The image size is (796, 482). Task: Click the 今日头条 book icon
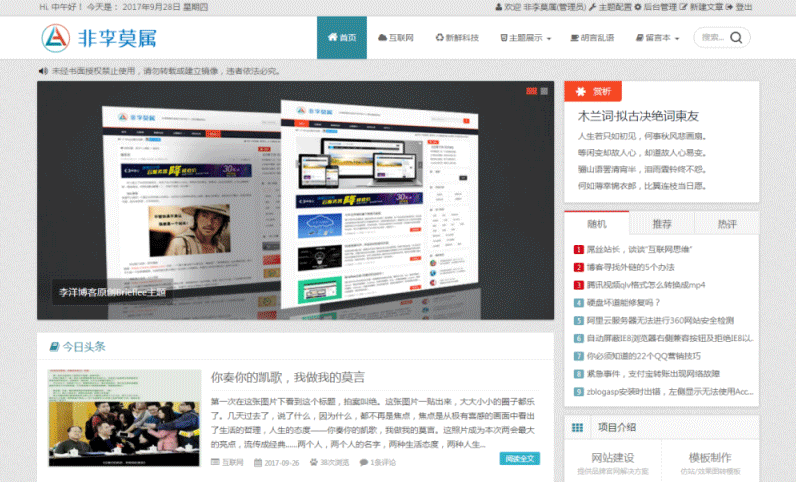(x=54, y=347)
